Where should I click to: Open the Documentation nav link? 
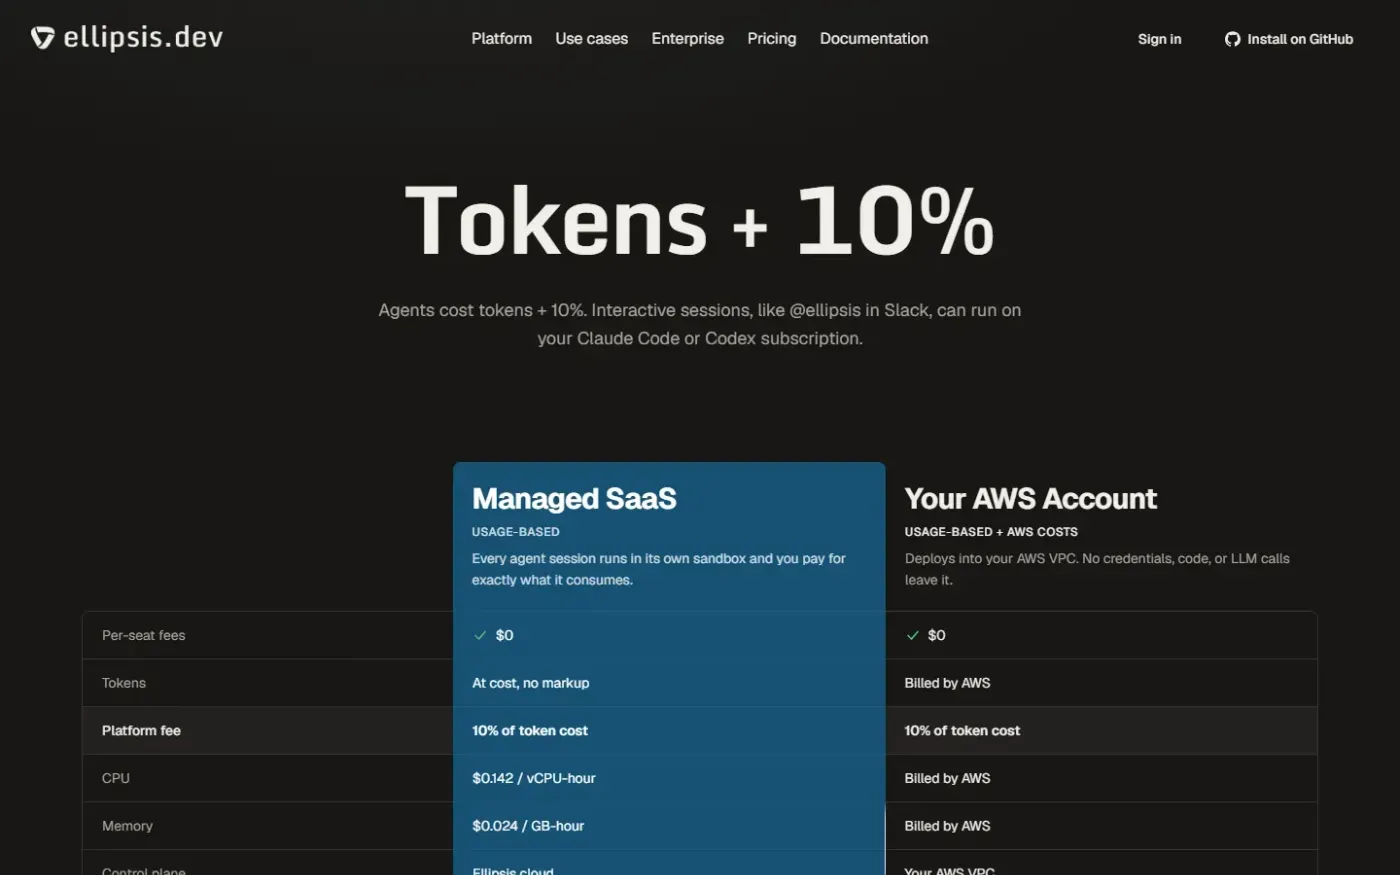pyautogui.click(x=874, y=38)
